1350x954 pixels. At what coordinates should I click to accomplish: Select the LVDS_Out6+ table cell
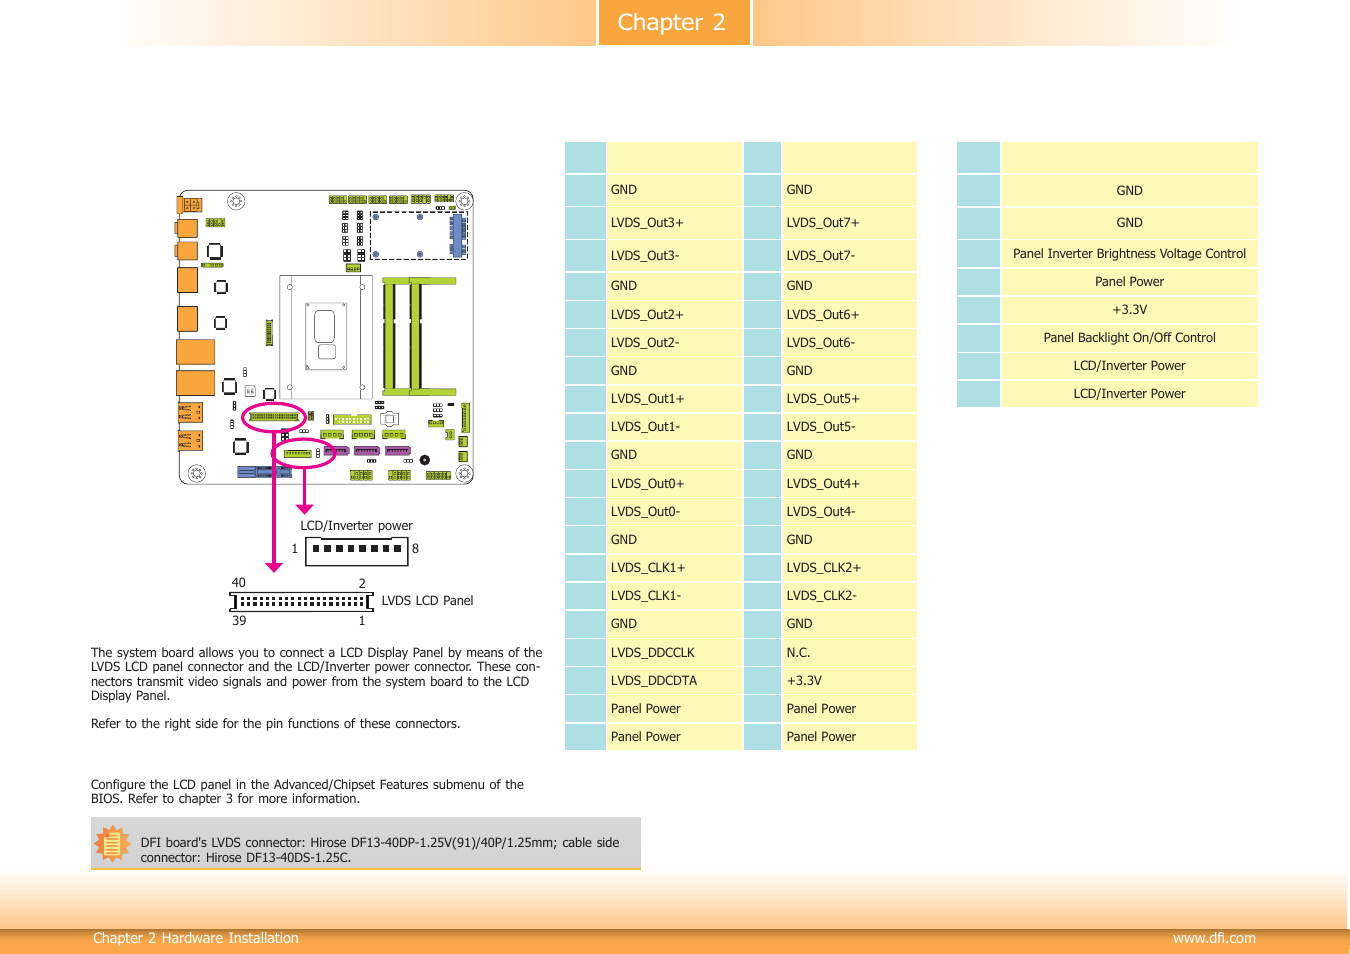pos(850,315)
